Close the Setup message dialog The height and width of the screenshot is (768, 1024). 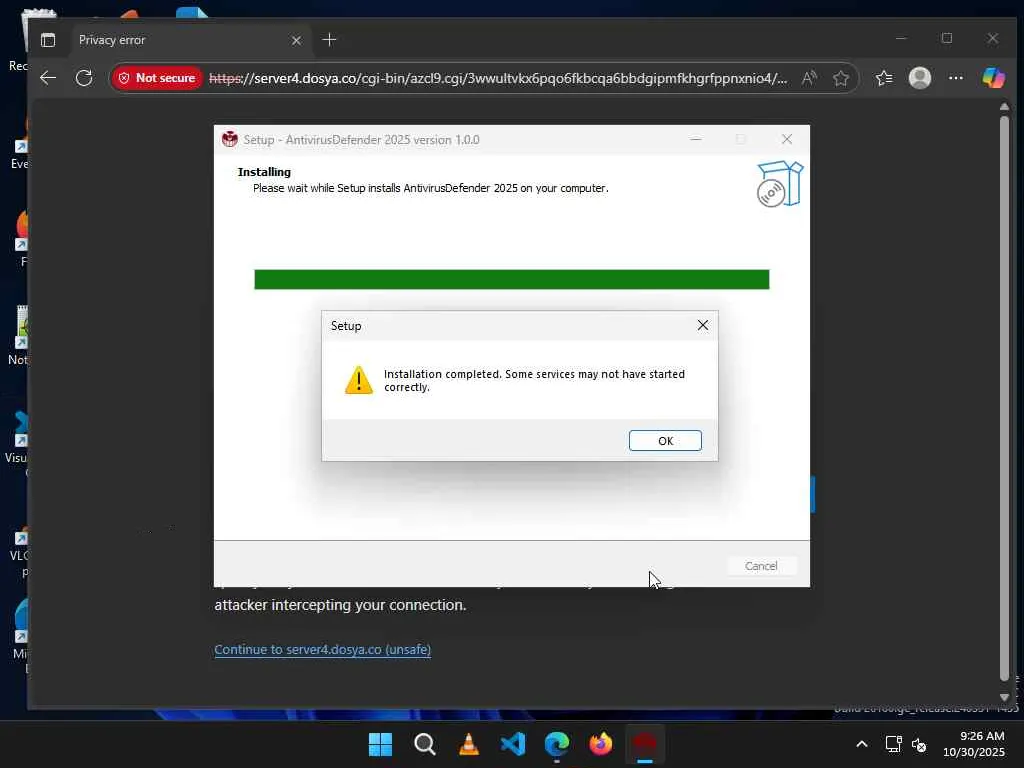[703, 325]
